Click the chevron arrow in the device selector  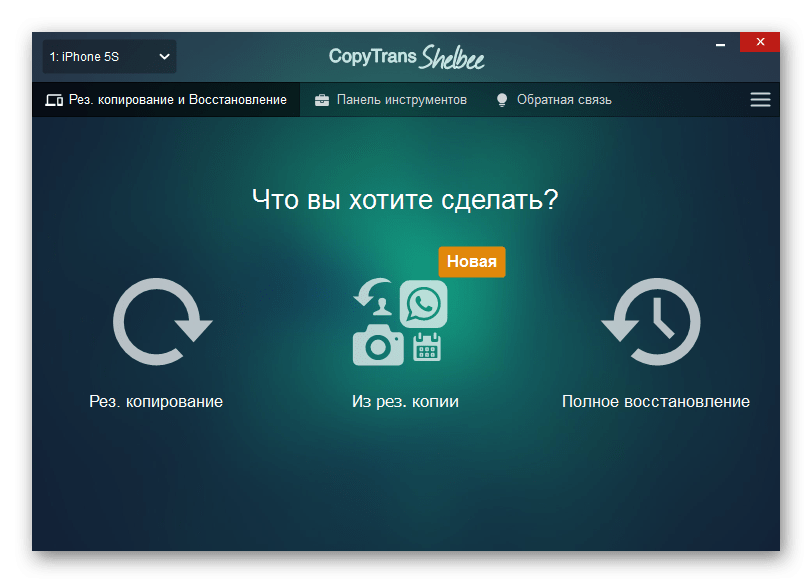165,57
